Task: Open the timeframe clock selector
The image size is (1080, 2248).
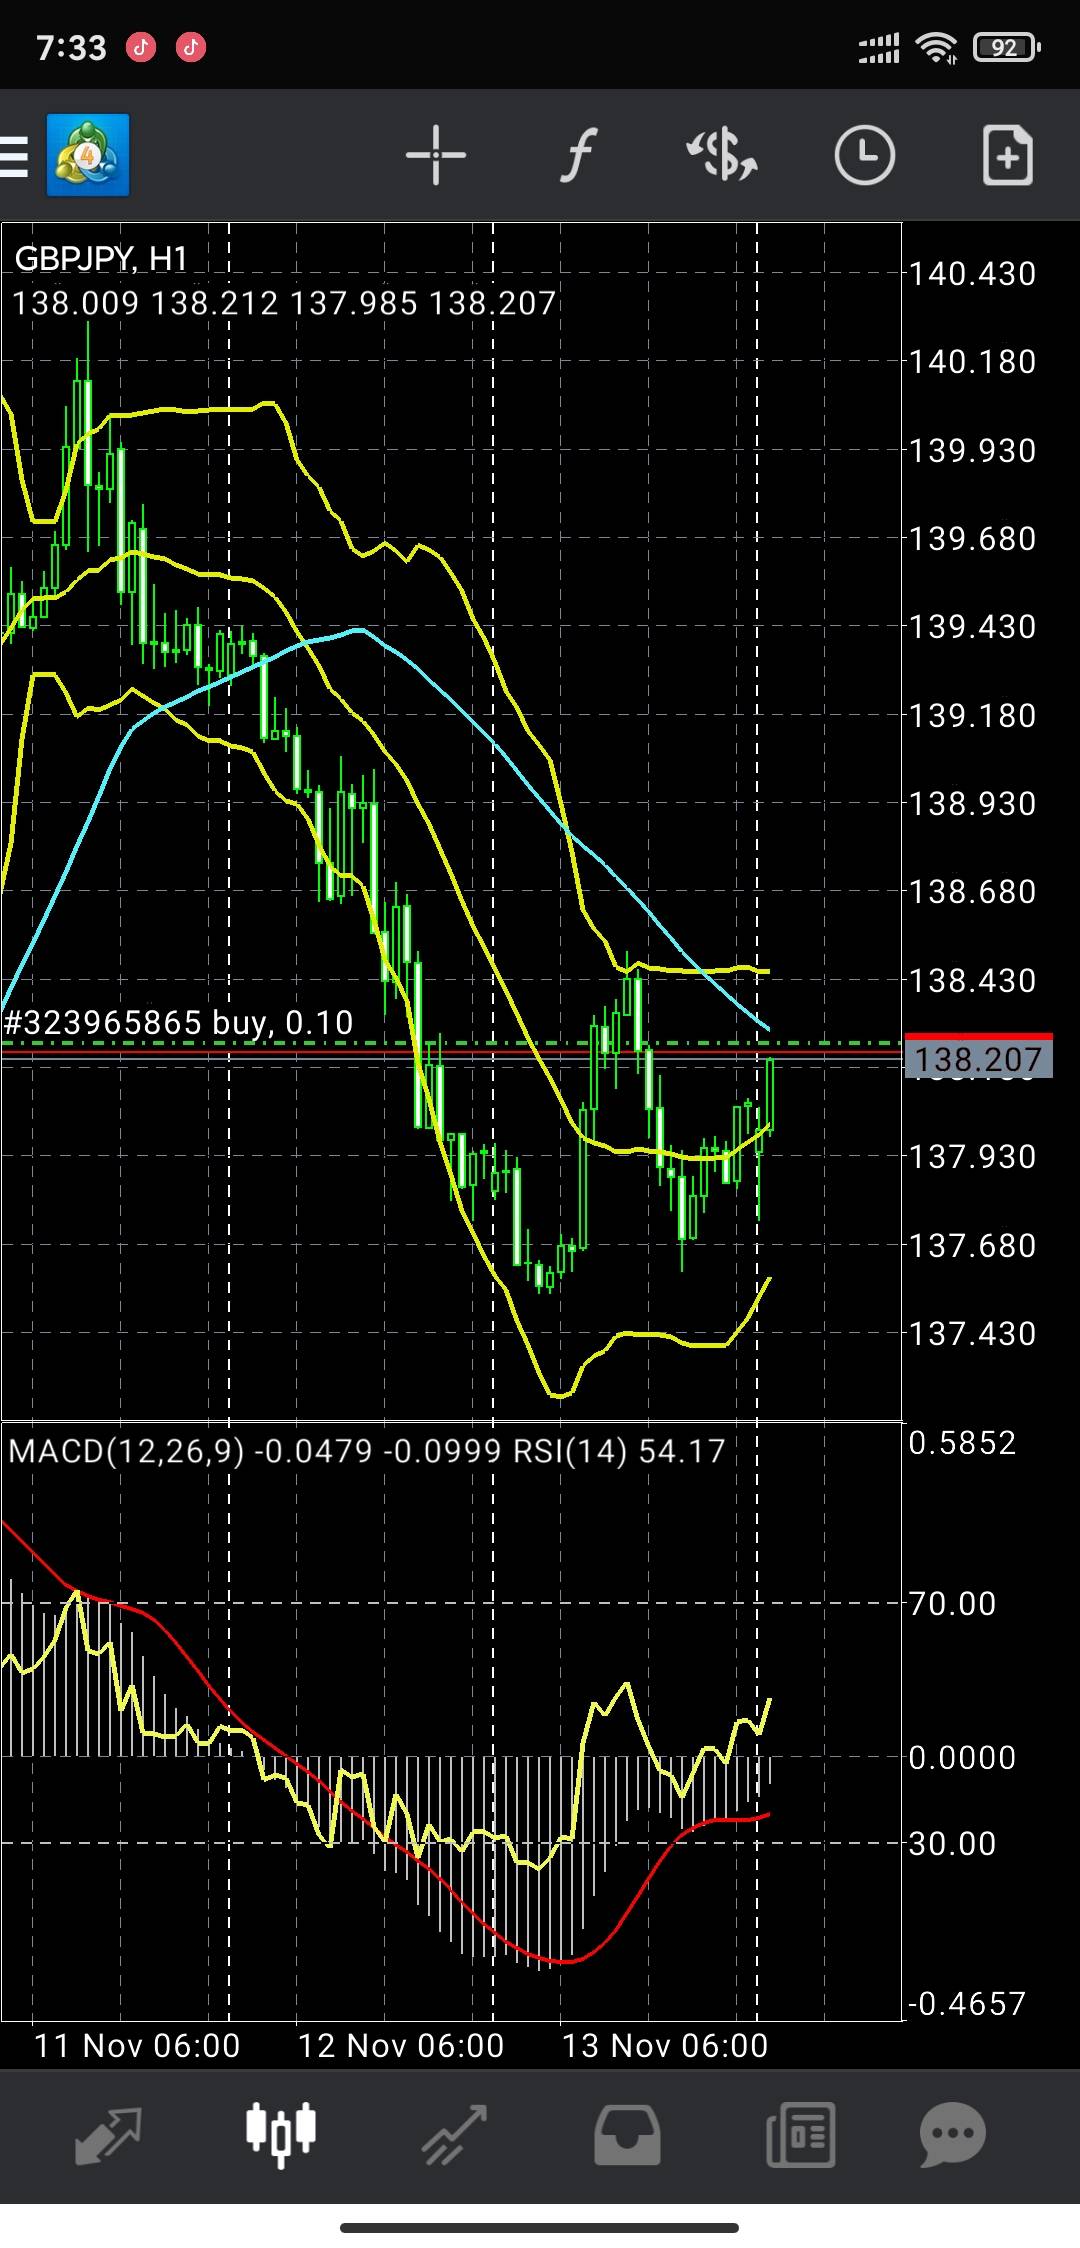Action: pos(864,155)
